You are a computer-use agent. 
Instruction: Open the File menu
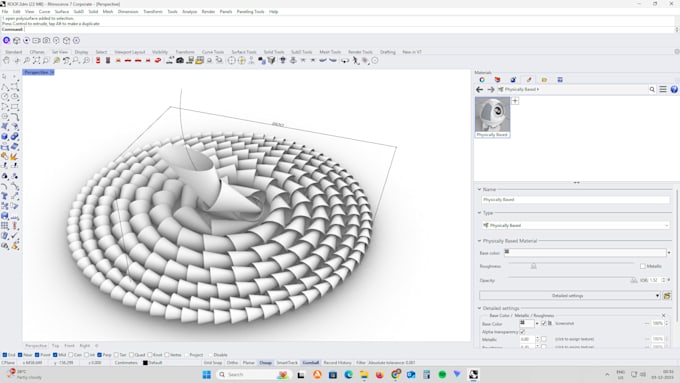pyautogui.click(x=5, y=12)
